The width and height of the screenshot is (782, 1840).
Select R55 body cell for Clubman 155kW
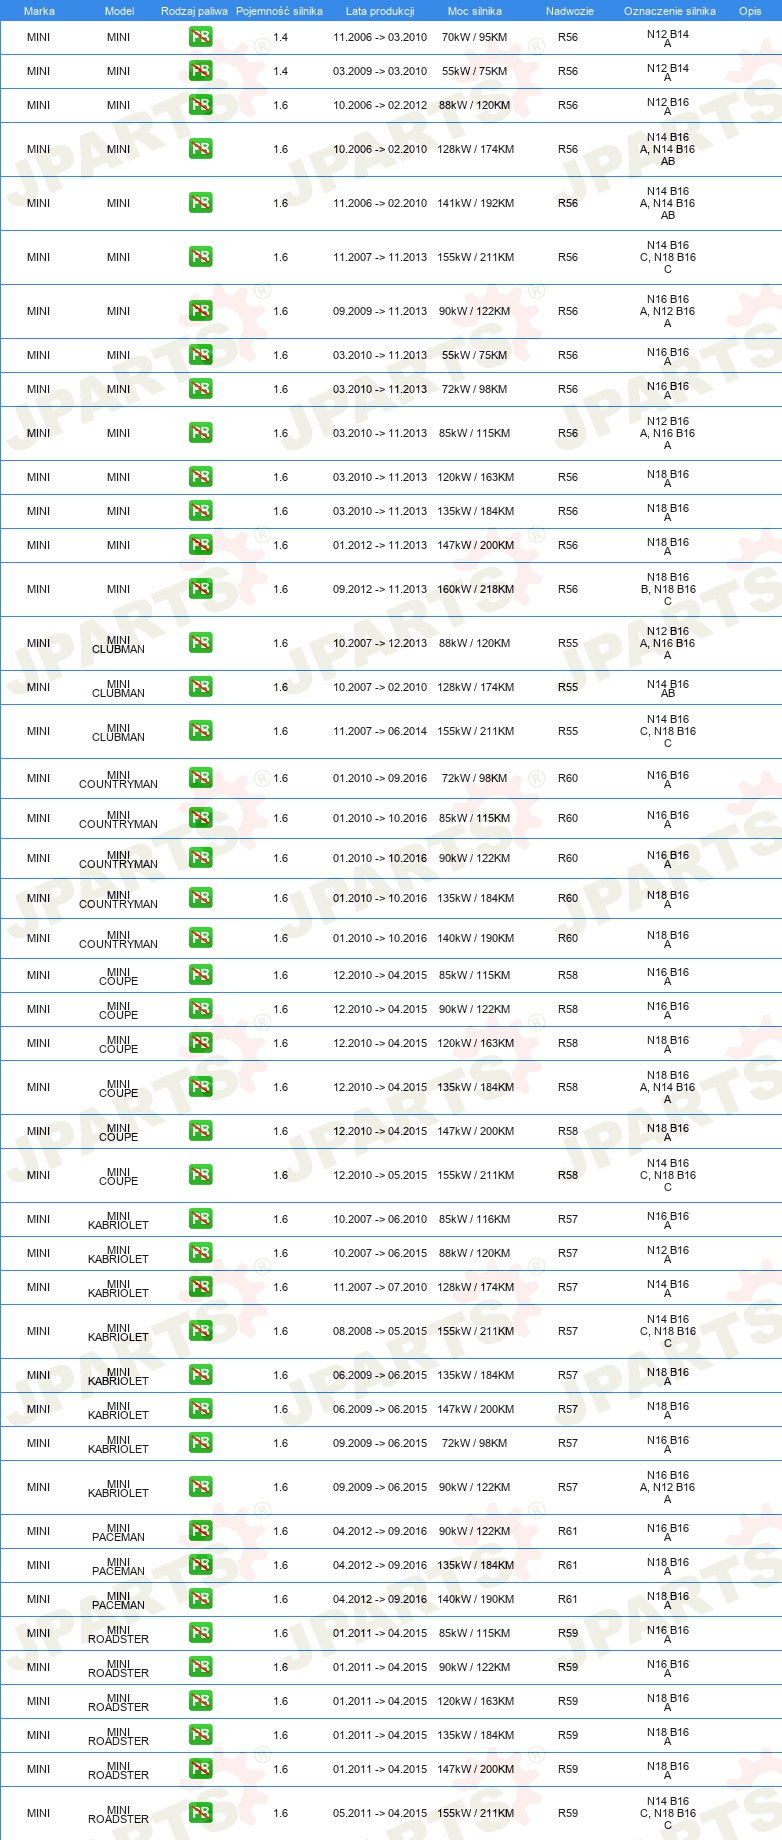(x=568, y=731)
